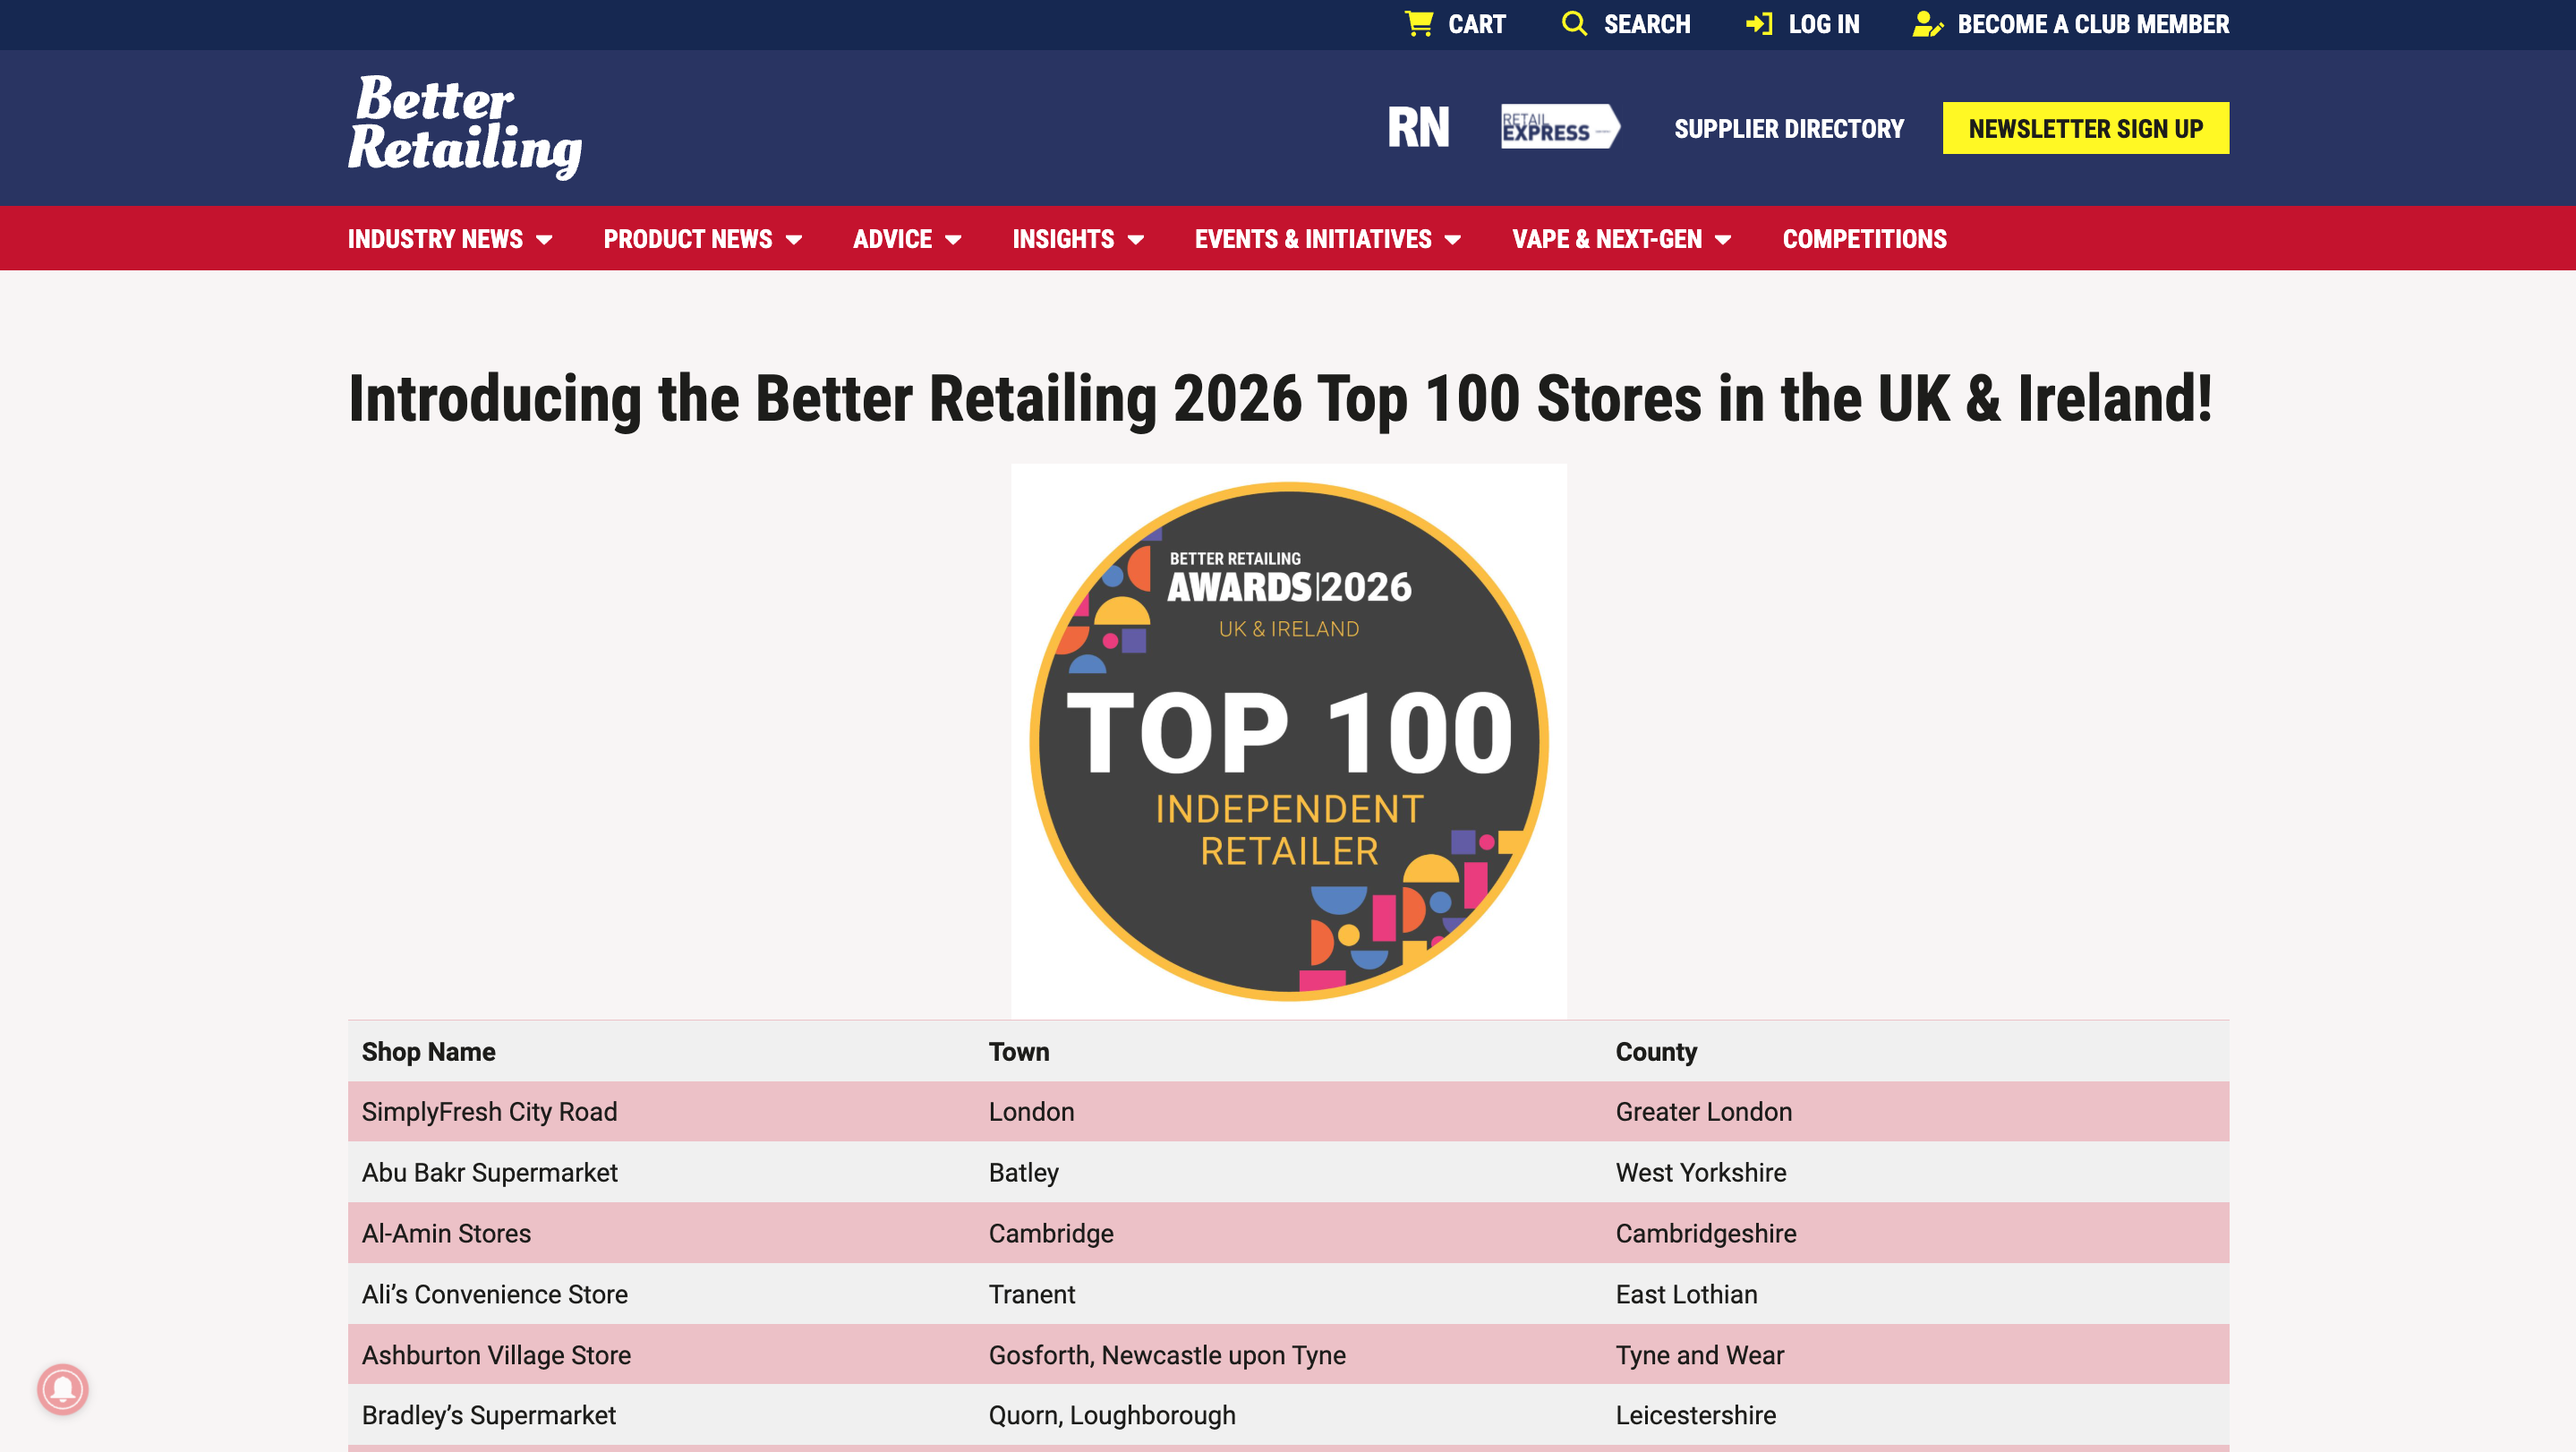Click the log in arrow icon
2576x1452 pixels.
point(1758,24)
